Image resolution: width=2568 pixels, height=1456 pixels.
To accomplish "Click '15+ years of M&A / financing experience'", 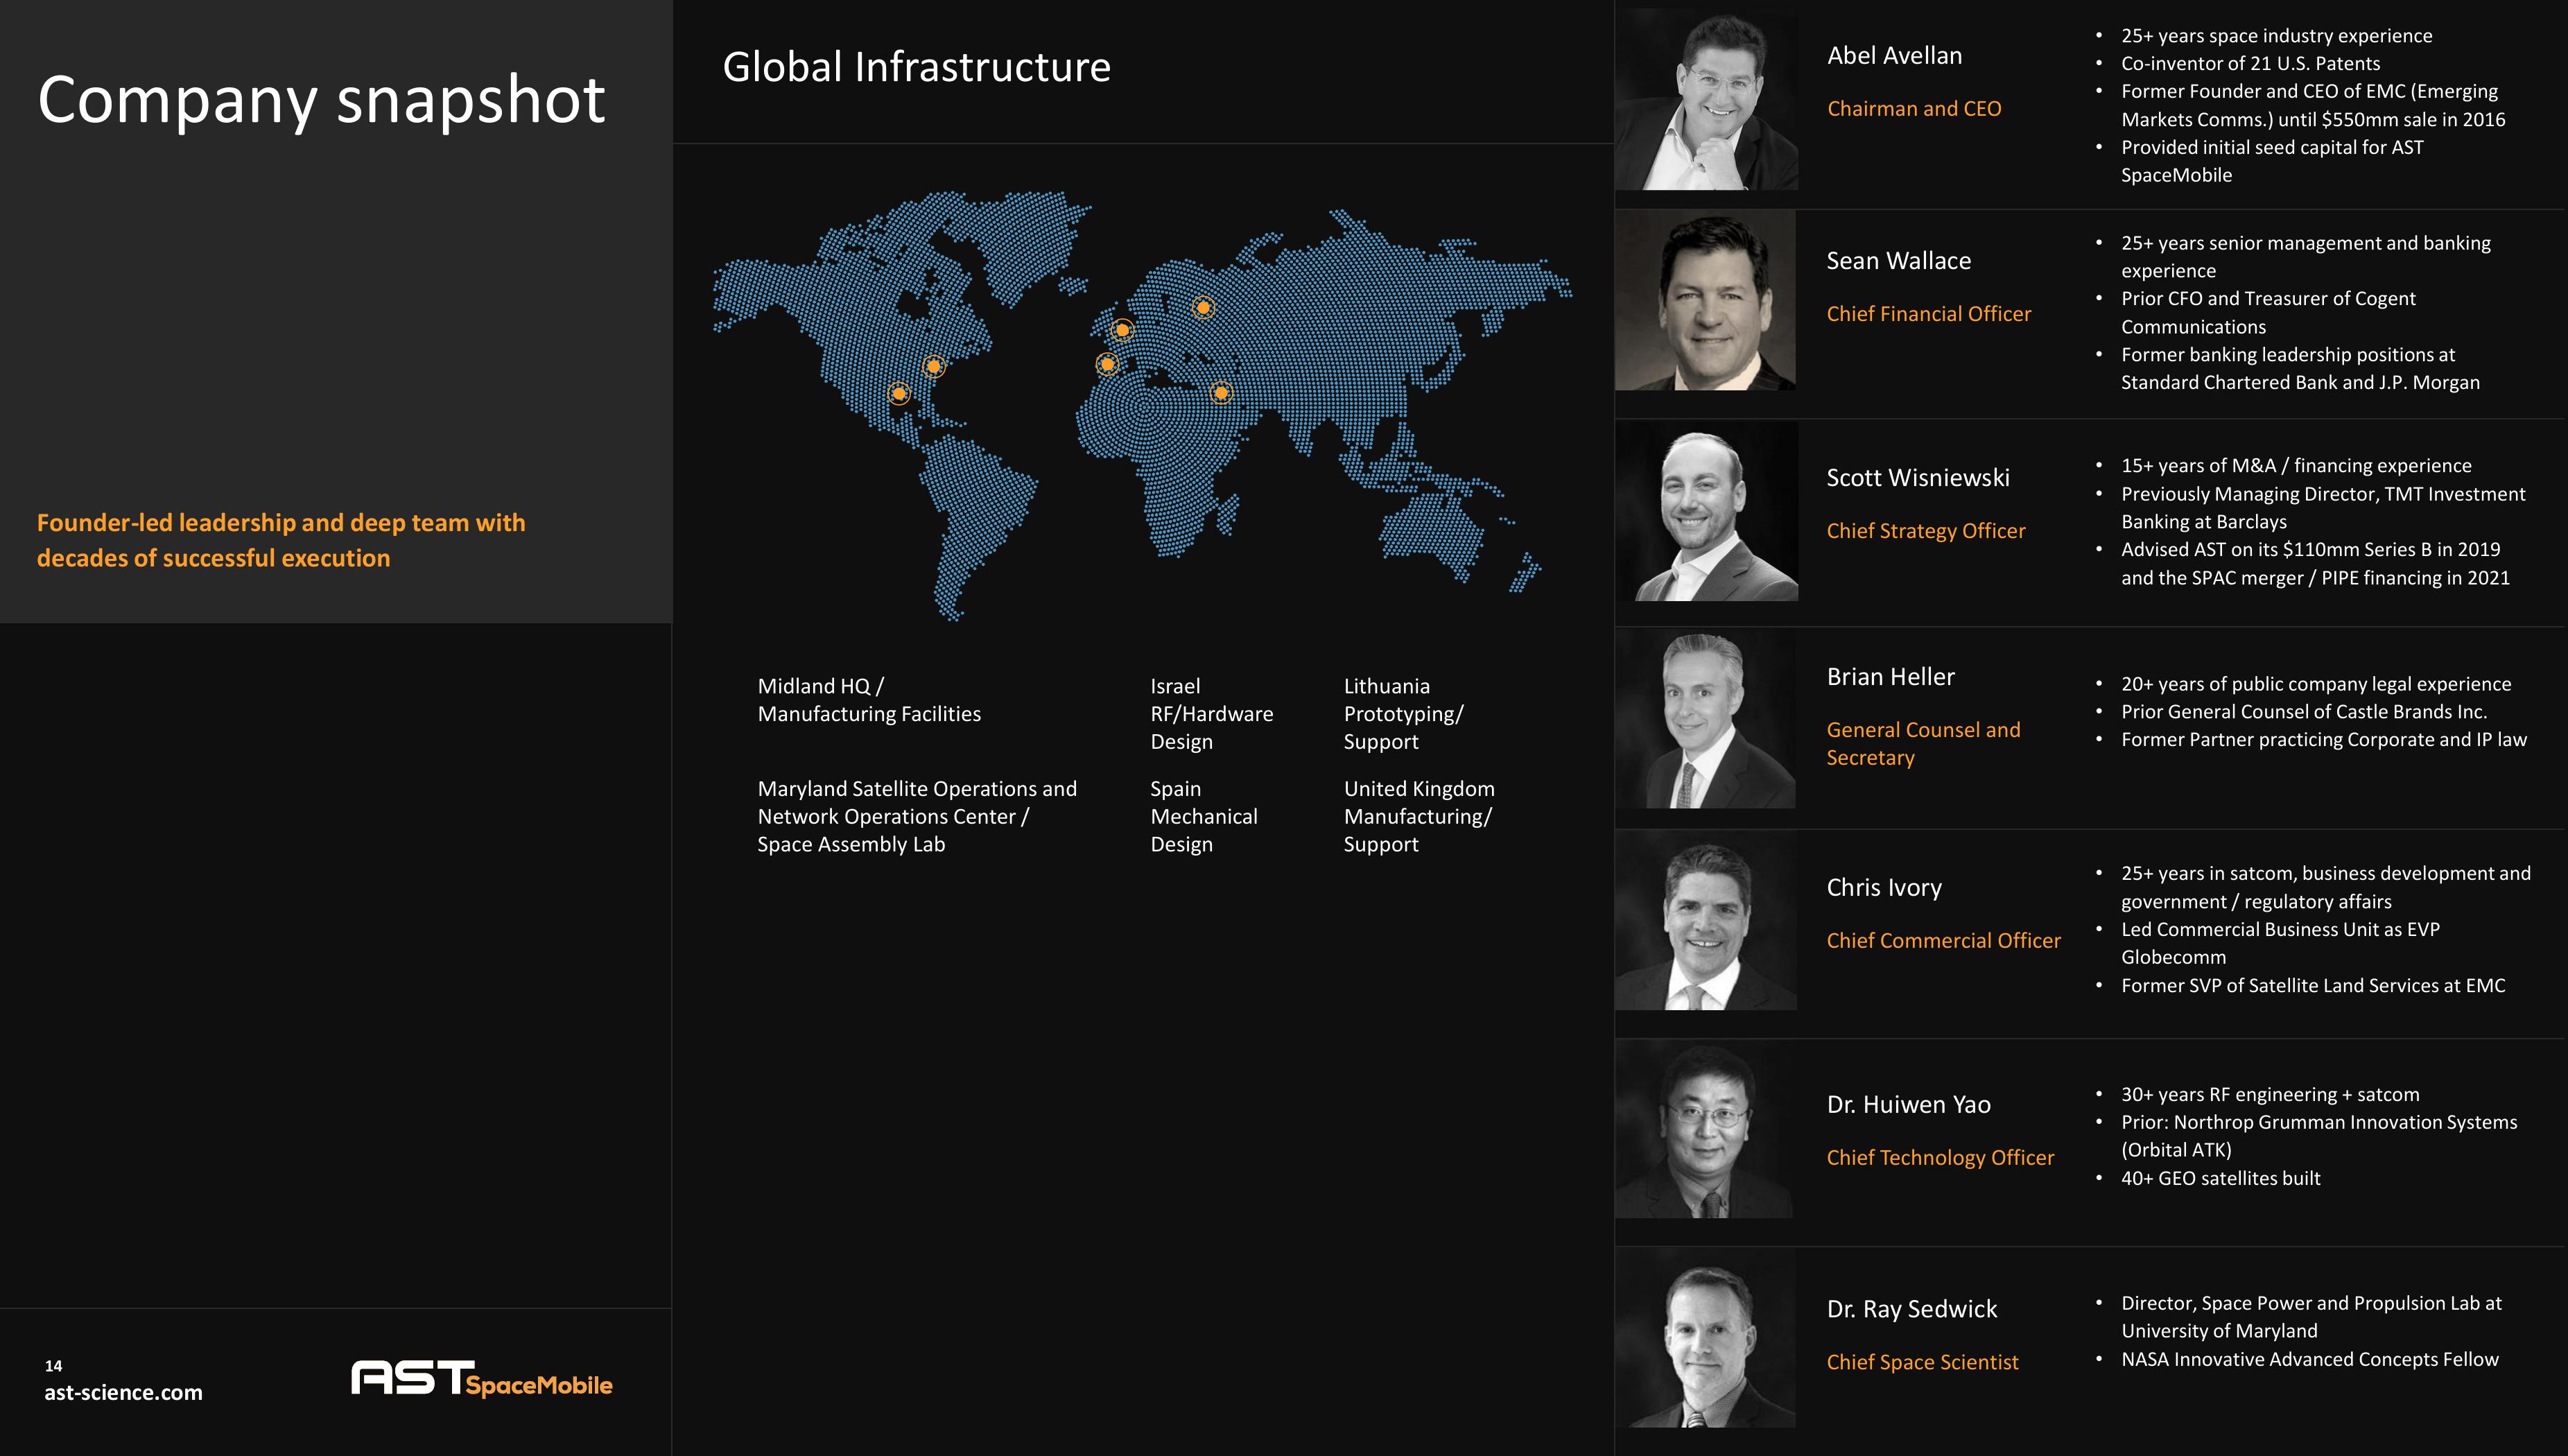I will click(x=2296, y=466).
